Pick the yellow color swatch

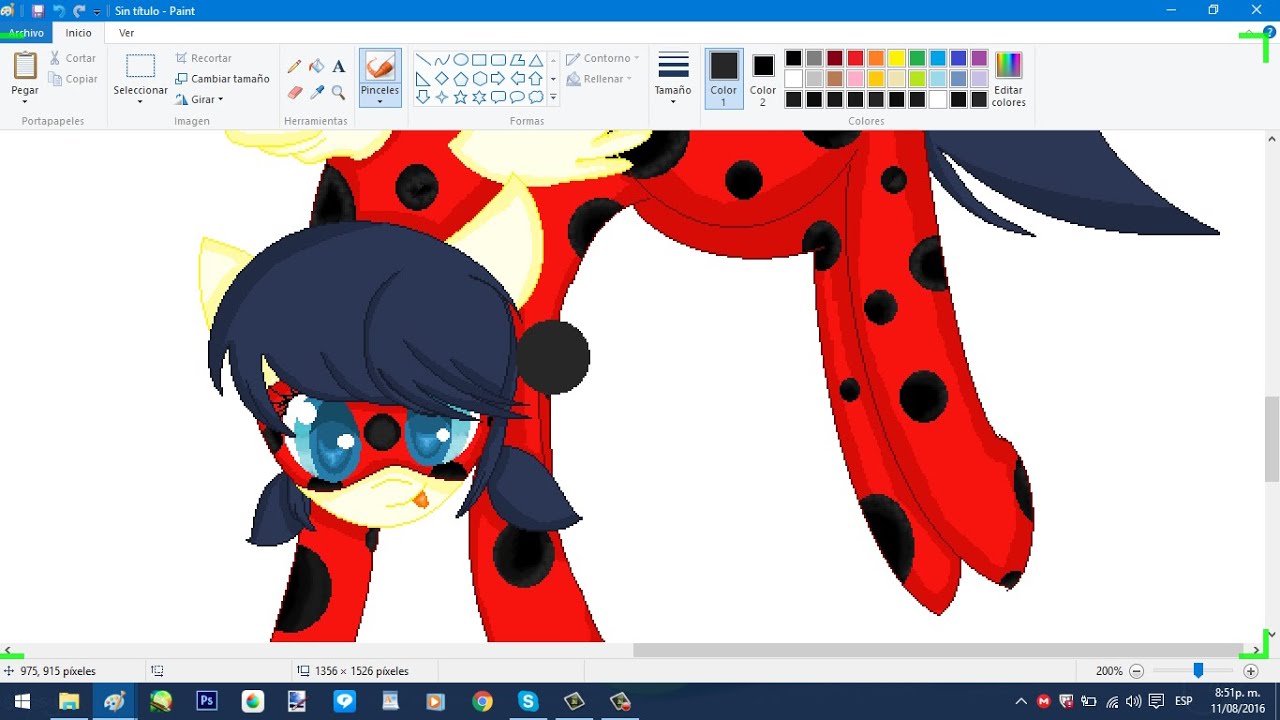[897, 58]
